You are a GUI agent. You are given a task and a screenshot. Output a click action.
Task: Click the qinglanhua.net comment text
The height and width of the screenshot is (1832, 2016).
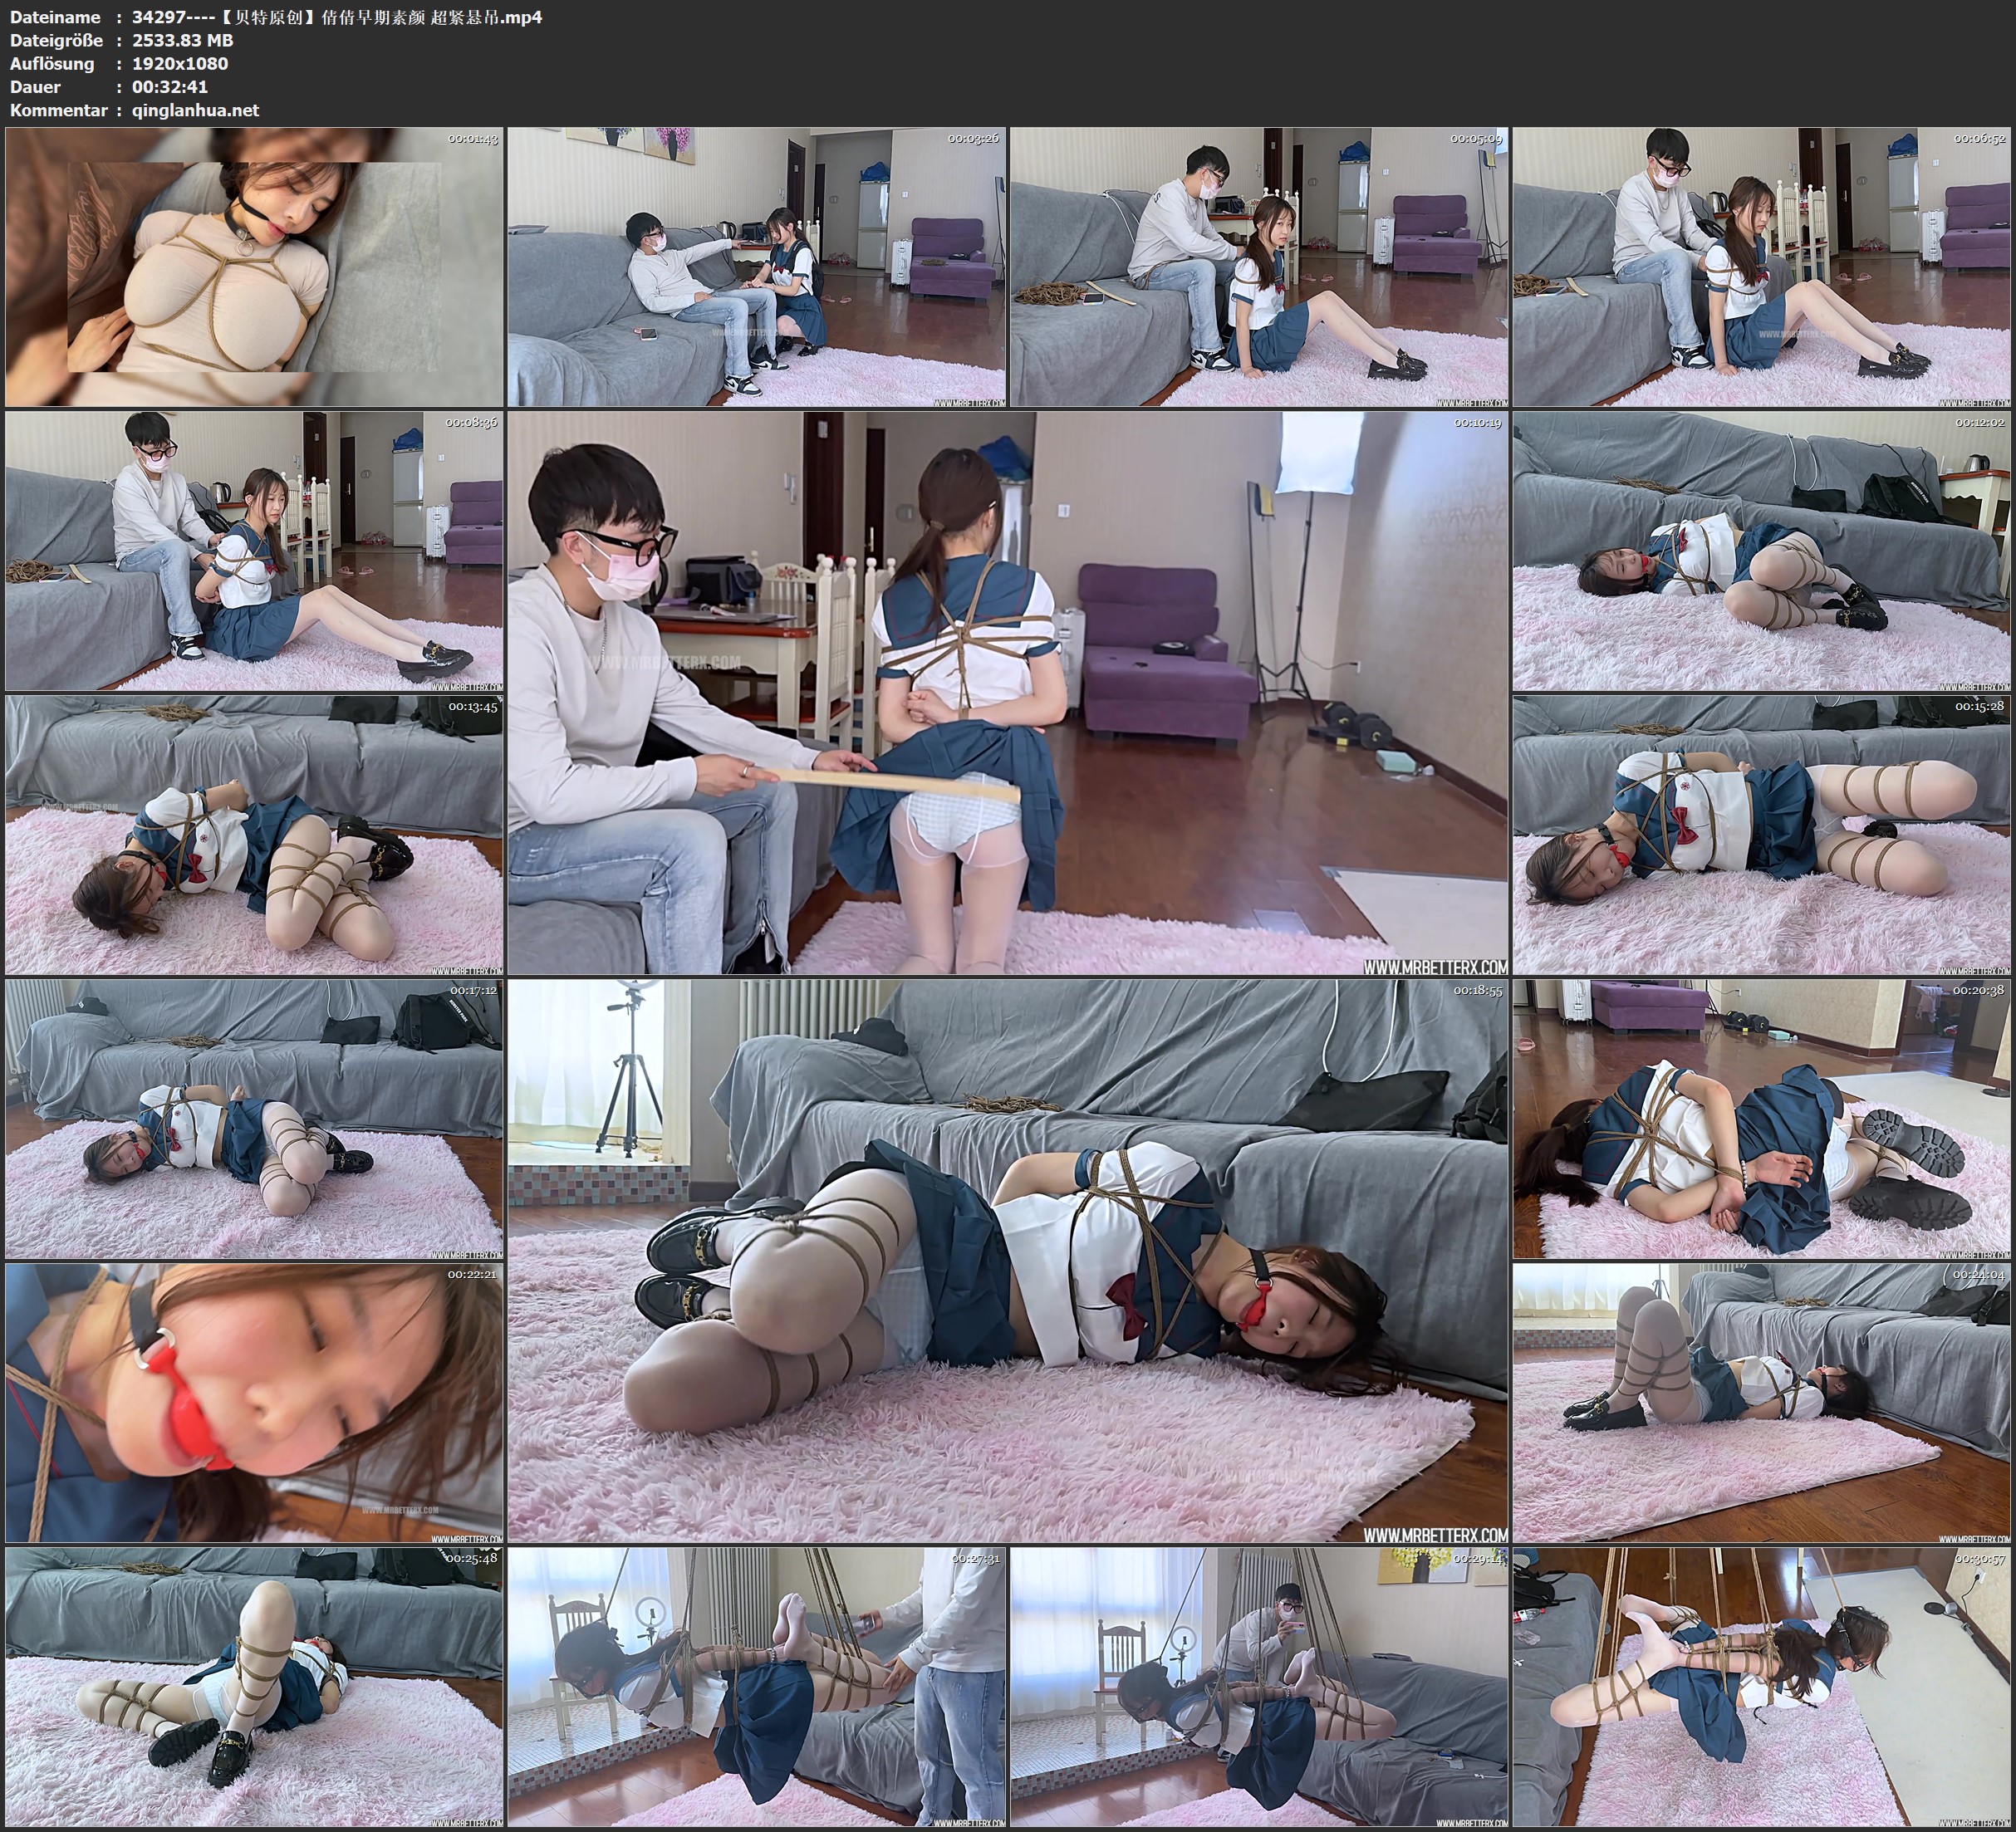(195, 110)
